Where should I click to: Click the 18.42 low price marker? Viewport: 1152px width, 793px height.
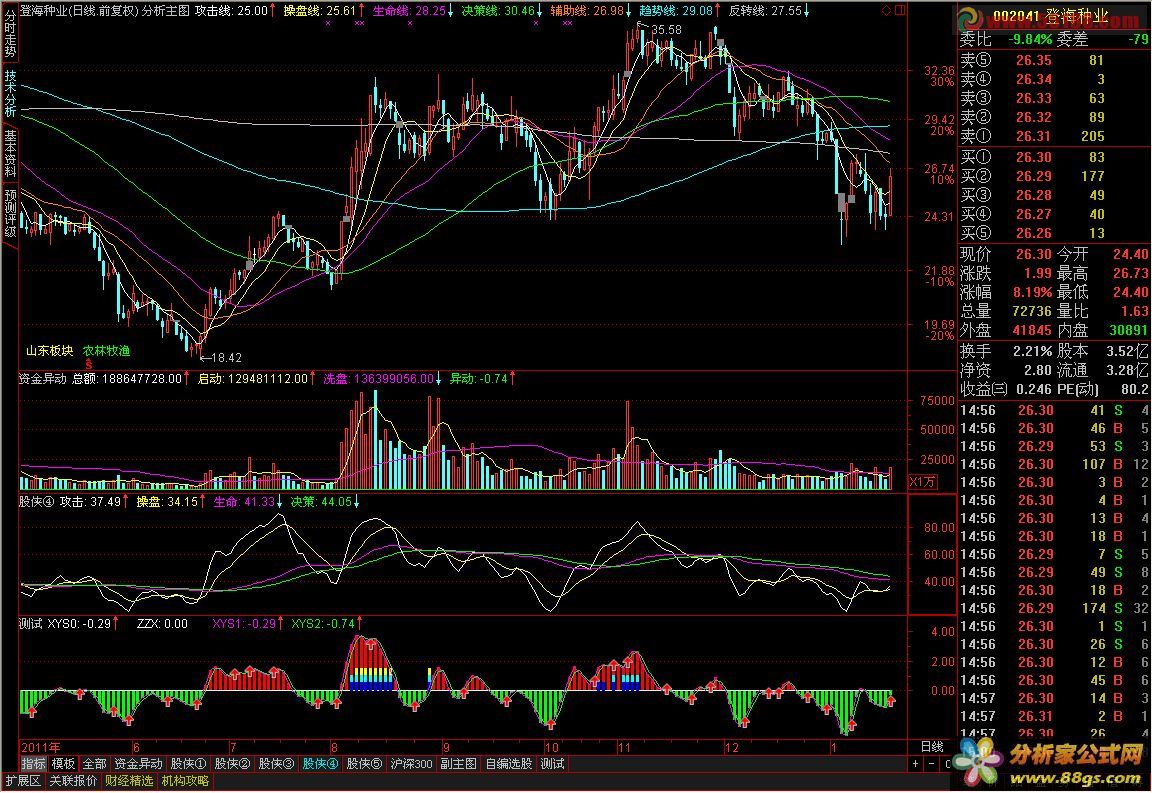(226, 358)
